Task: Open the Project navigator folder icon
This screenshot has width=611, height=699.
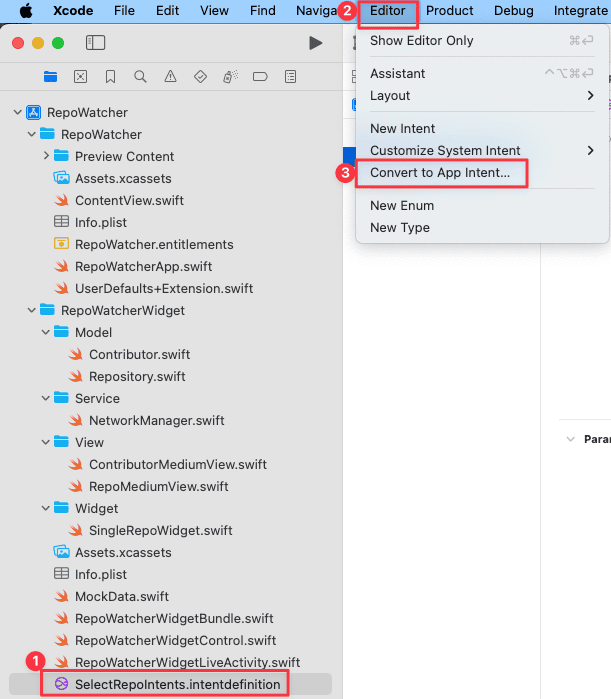Action: pos(50,77)
